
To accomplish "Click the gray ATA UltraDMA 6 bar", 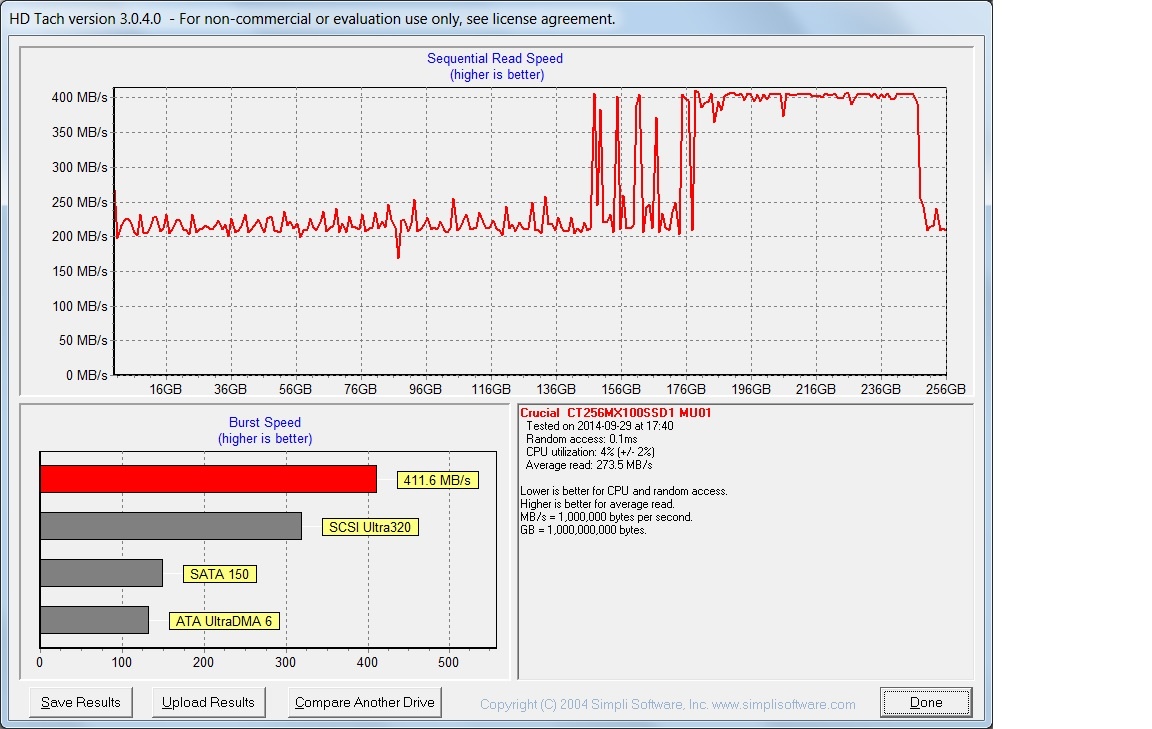I will pos(95,620).
